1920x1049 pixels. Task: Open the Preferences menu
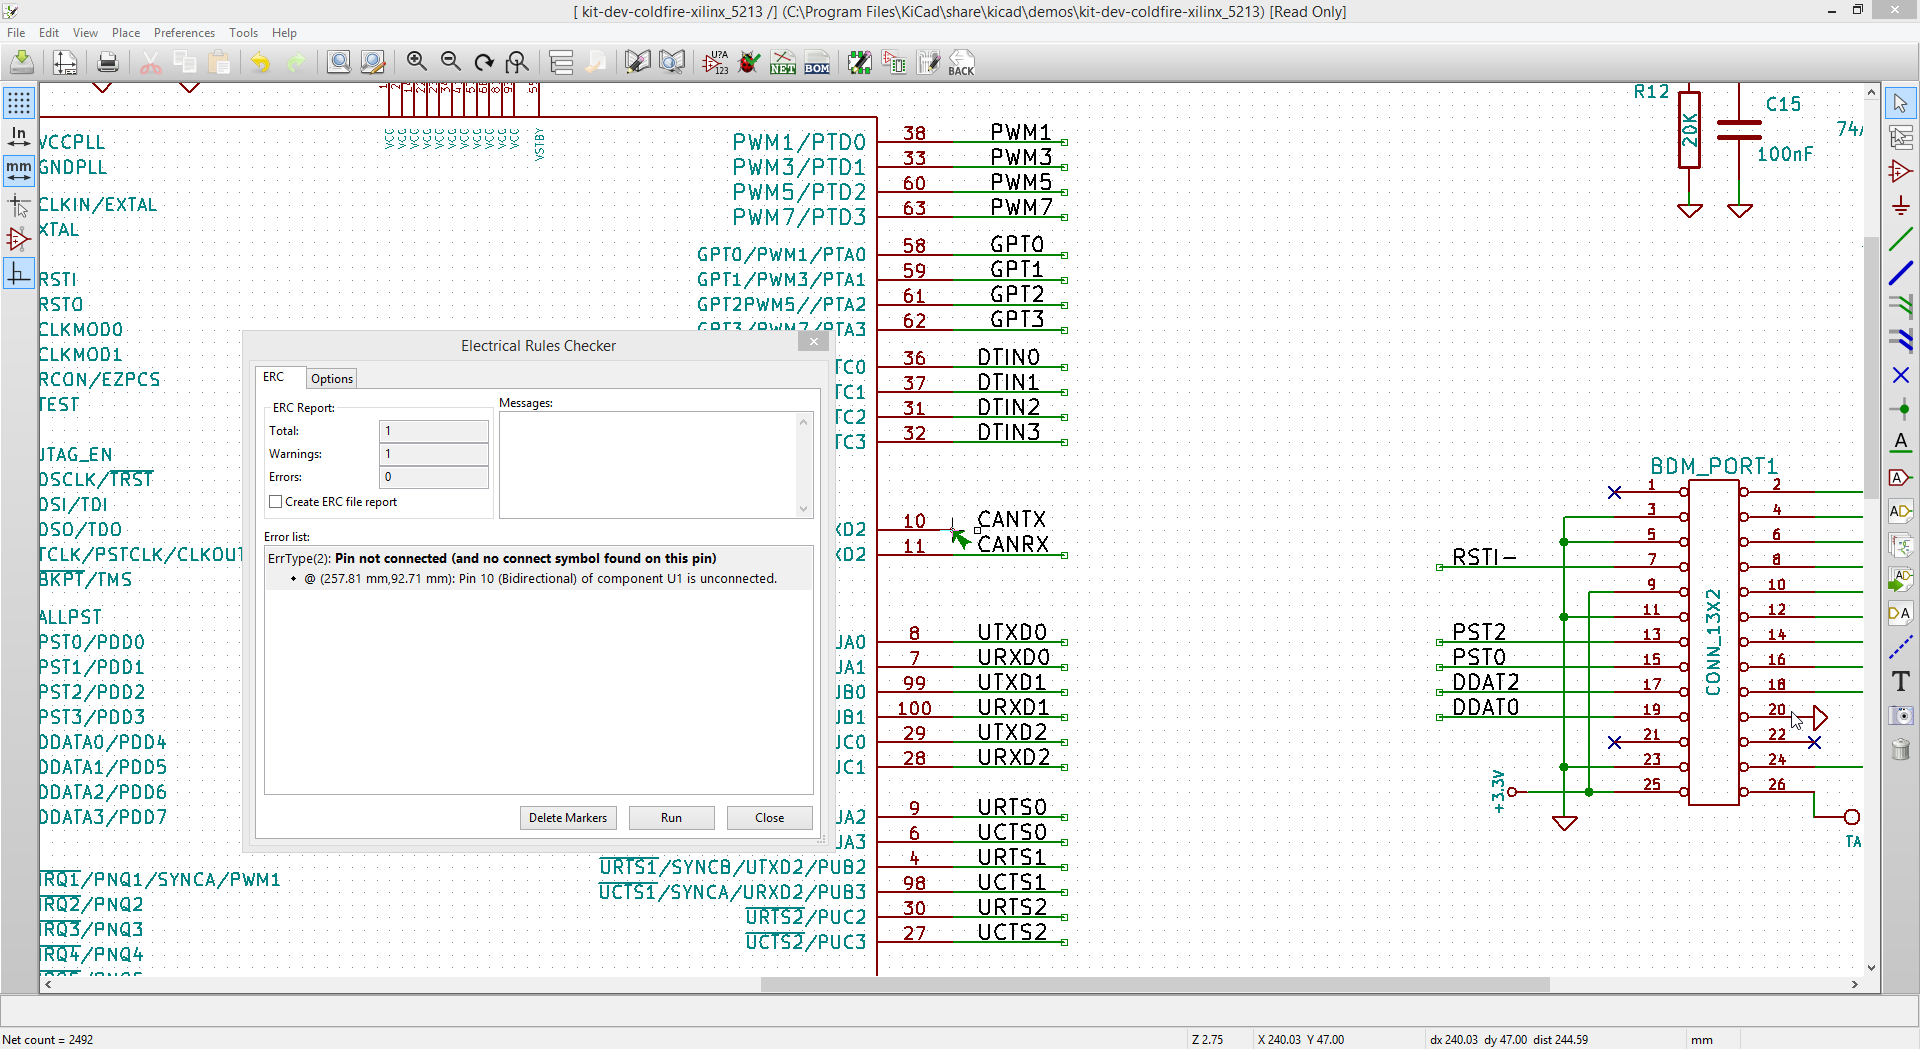click(x=184, y=33)
